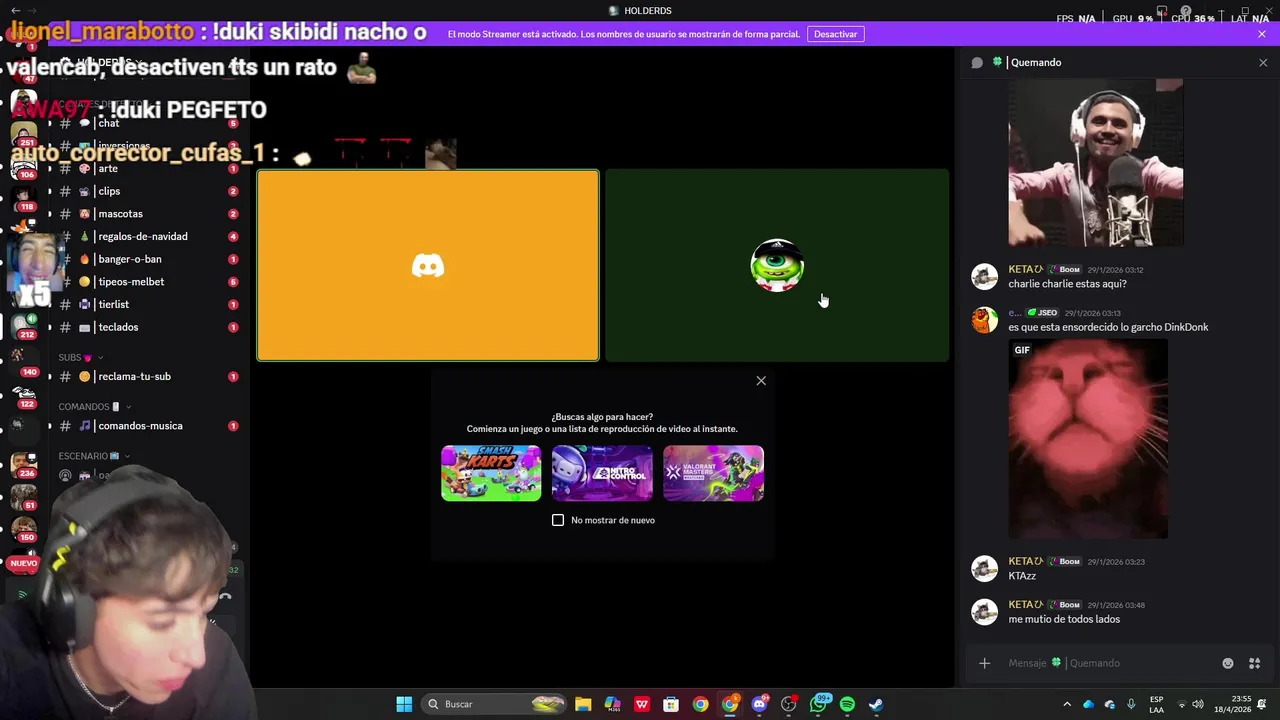This screenshot has height=720, width=1280.
Task: Open the apps launcher in chat
Action: pyautogui.click(x=1255, y=663)
